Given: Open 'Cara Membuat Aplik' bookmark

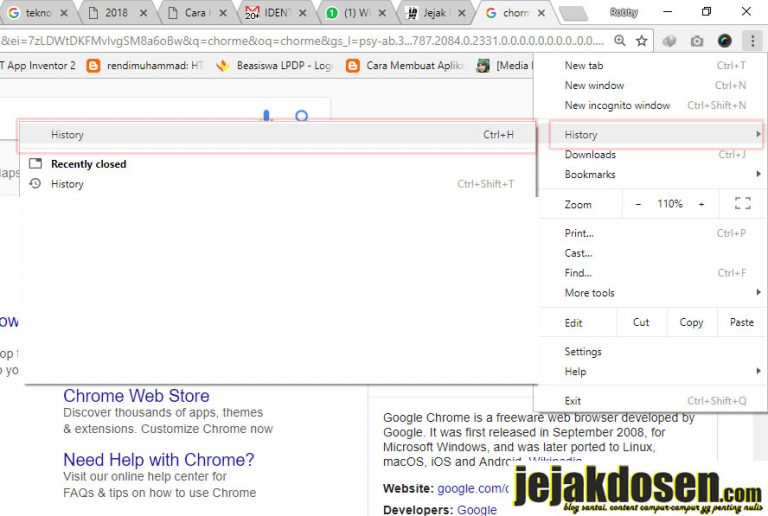Looking at the screenshot, I should (x=405, y=66).
